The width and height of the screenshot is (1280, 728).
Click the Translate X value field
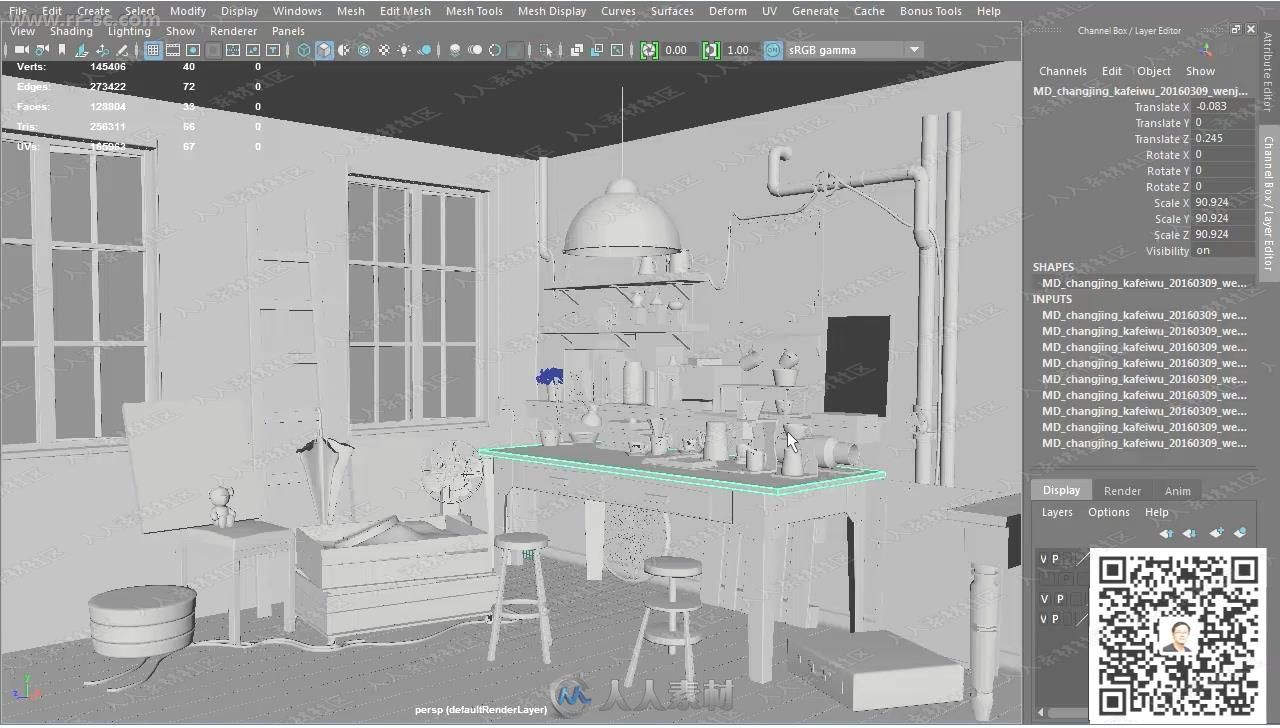pyautogui.click(x=1224, y=107)
